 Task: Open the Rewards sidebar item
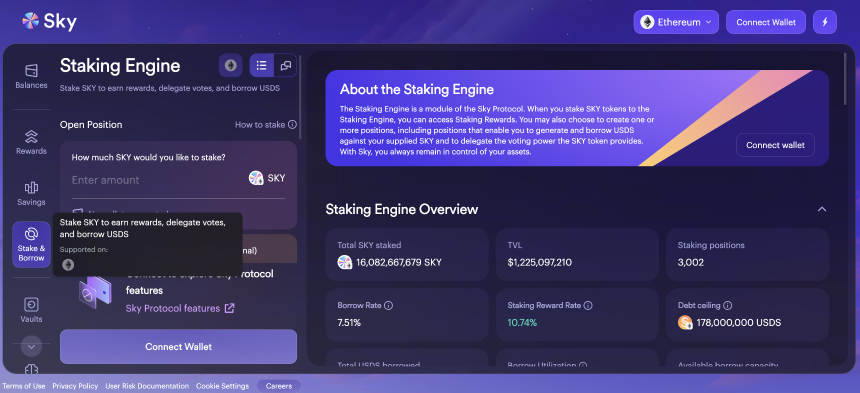pos(31,142)
